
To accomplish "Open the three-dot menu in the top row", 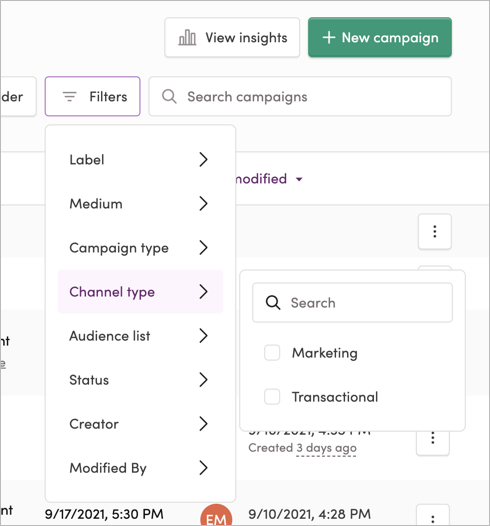I will coord(435,231).
